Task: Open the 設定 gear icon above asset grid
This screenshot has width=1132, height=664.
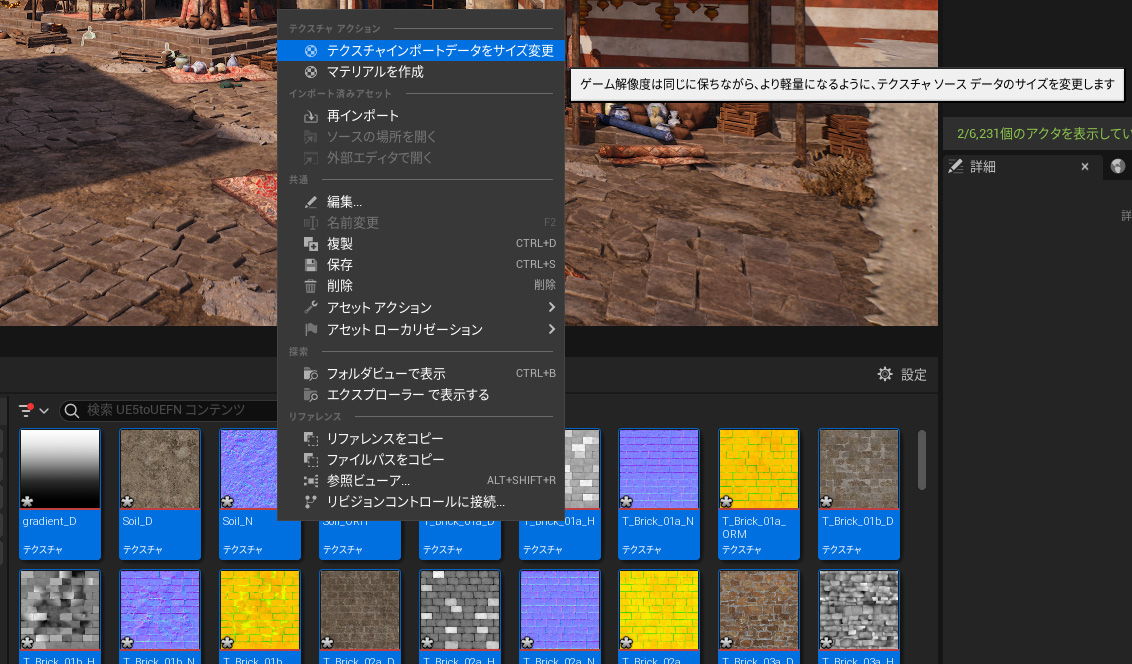Action: pos(884,374)
